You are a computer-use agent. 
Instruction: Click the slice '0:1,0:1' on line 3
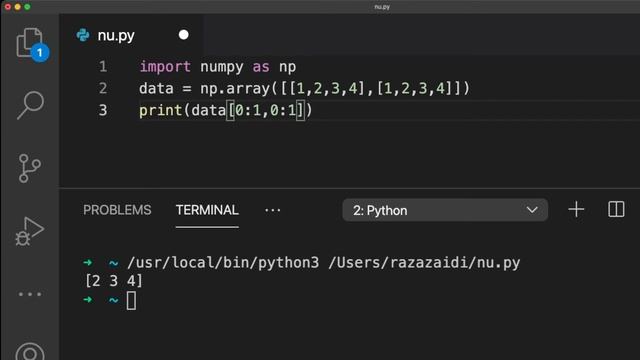[x=266, y=110]
